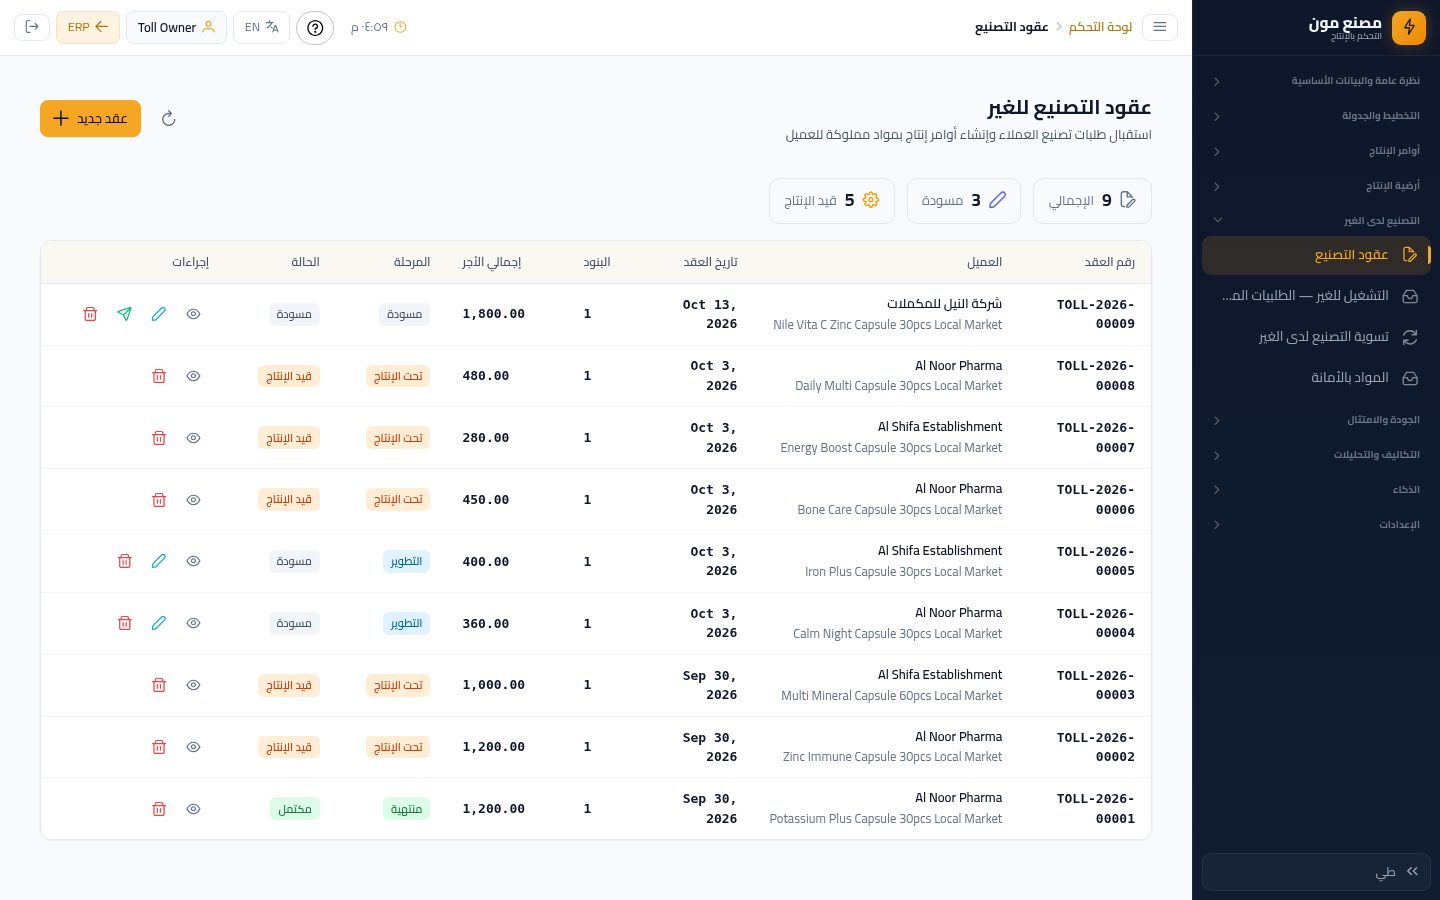This screenshot has height=900, width=1440.
Task: Send contract TOLL-2026-00009 paper plane icon
Action: click(124, 314)
